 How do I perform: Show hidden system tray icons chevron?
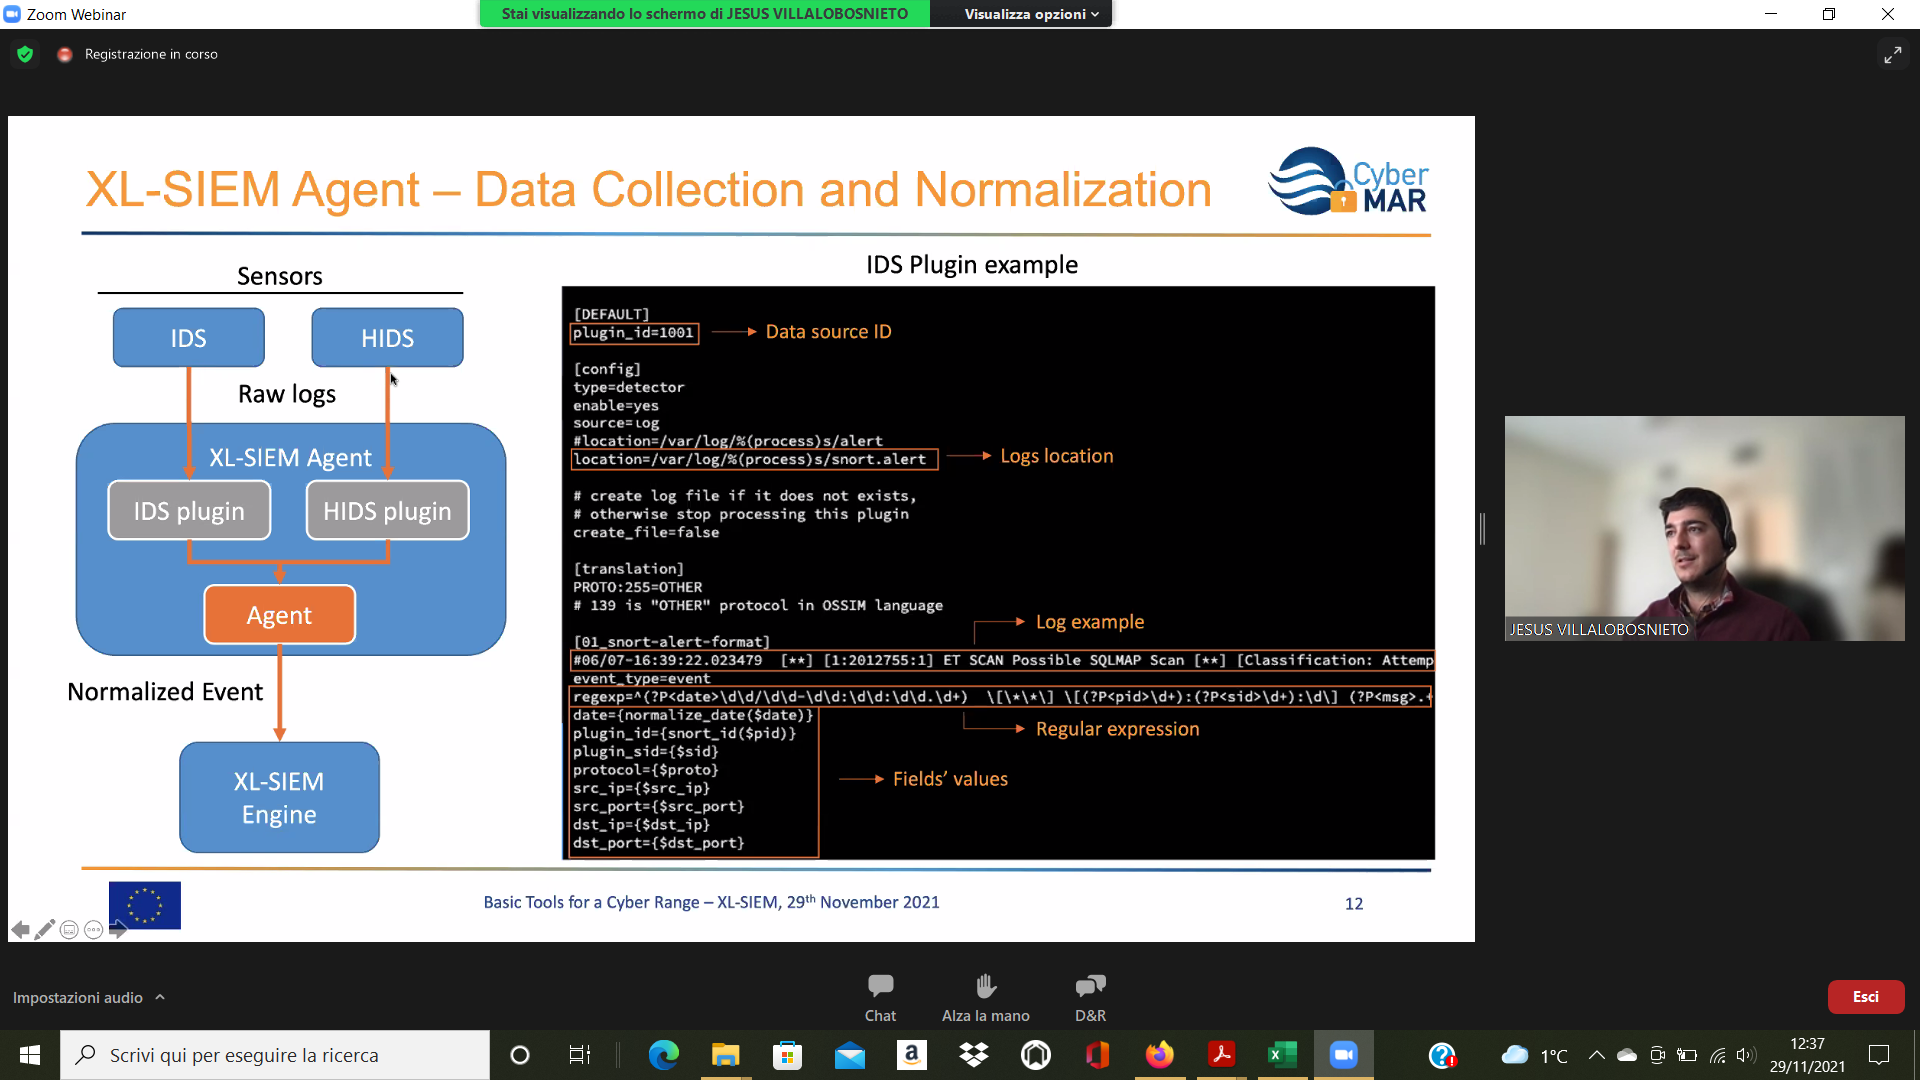click(x=1596, y=1055)
